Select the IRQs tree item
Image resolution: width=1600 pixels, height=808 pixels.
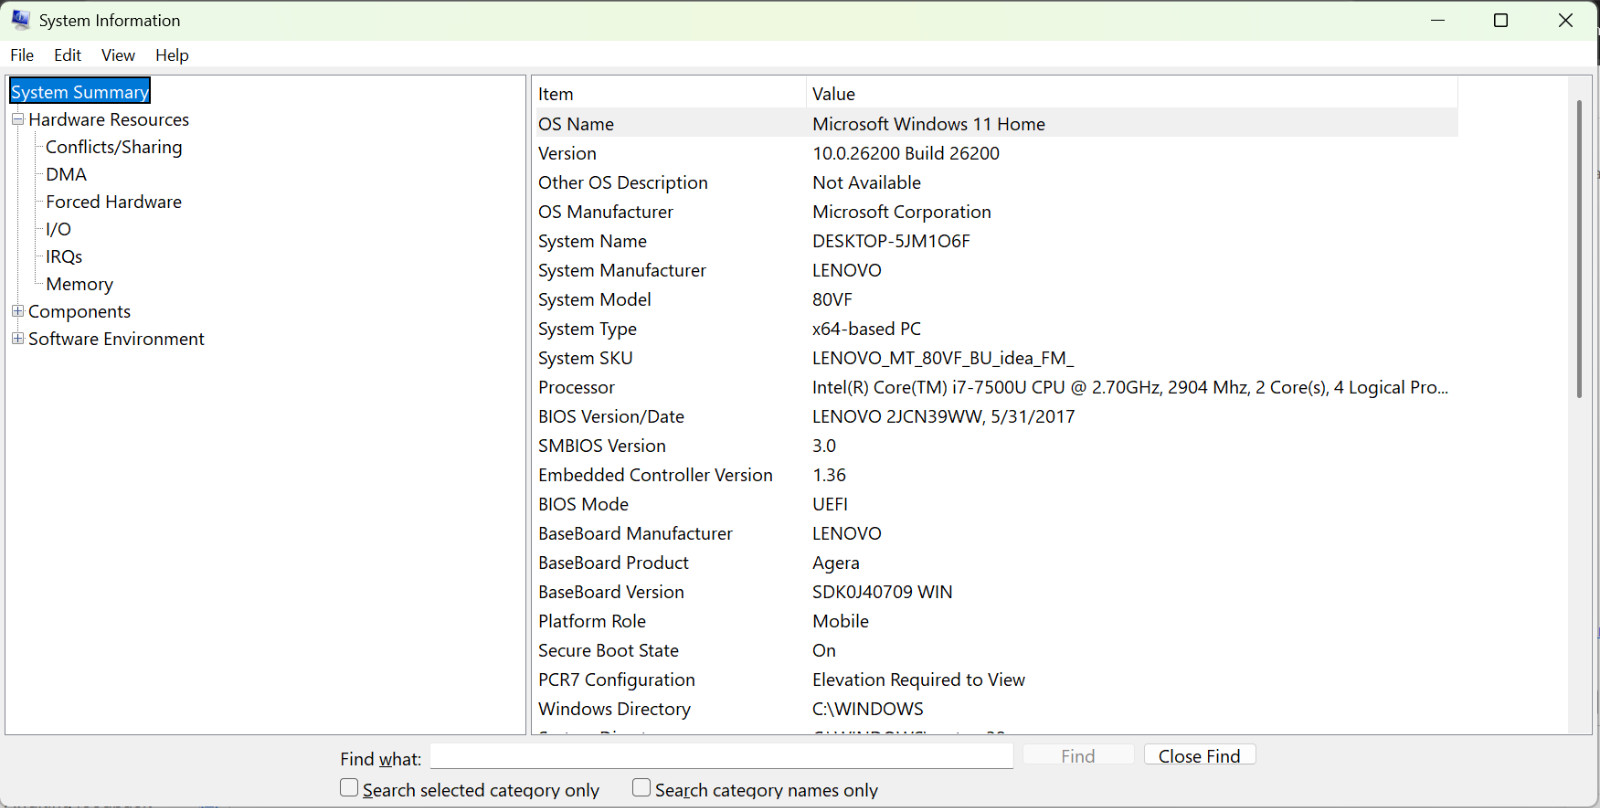point(64,257)
